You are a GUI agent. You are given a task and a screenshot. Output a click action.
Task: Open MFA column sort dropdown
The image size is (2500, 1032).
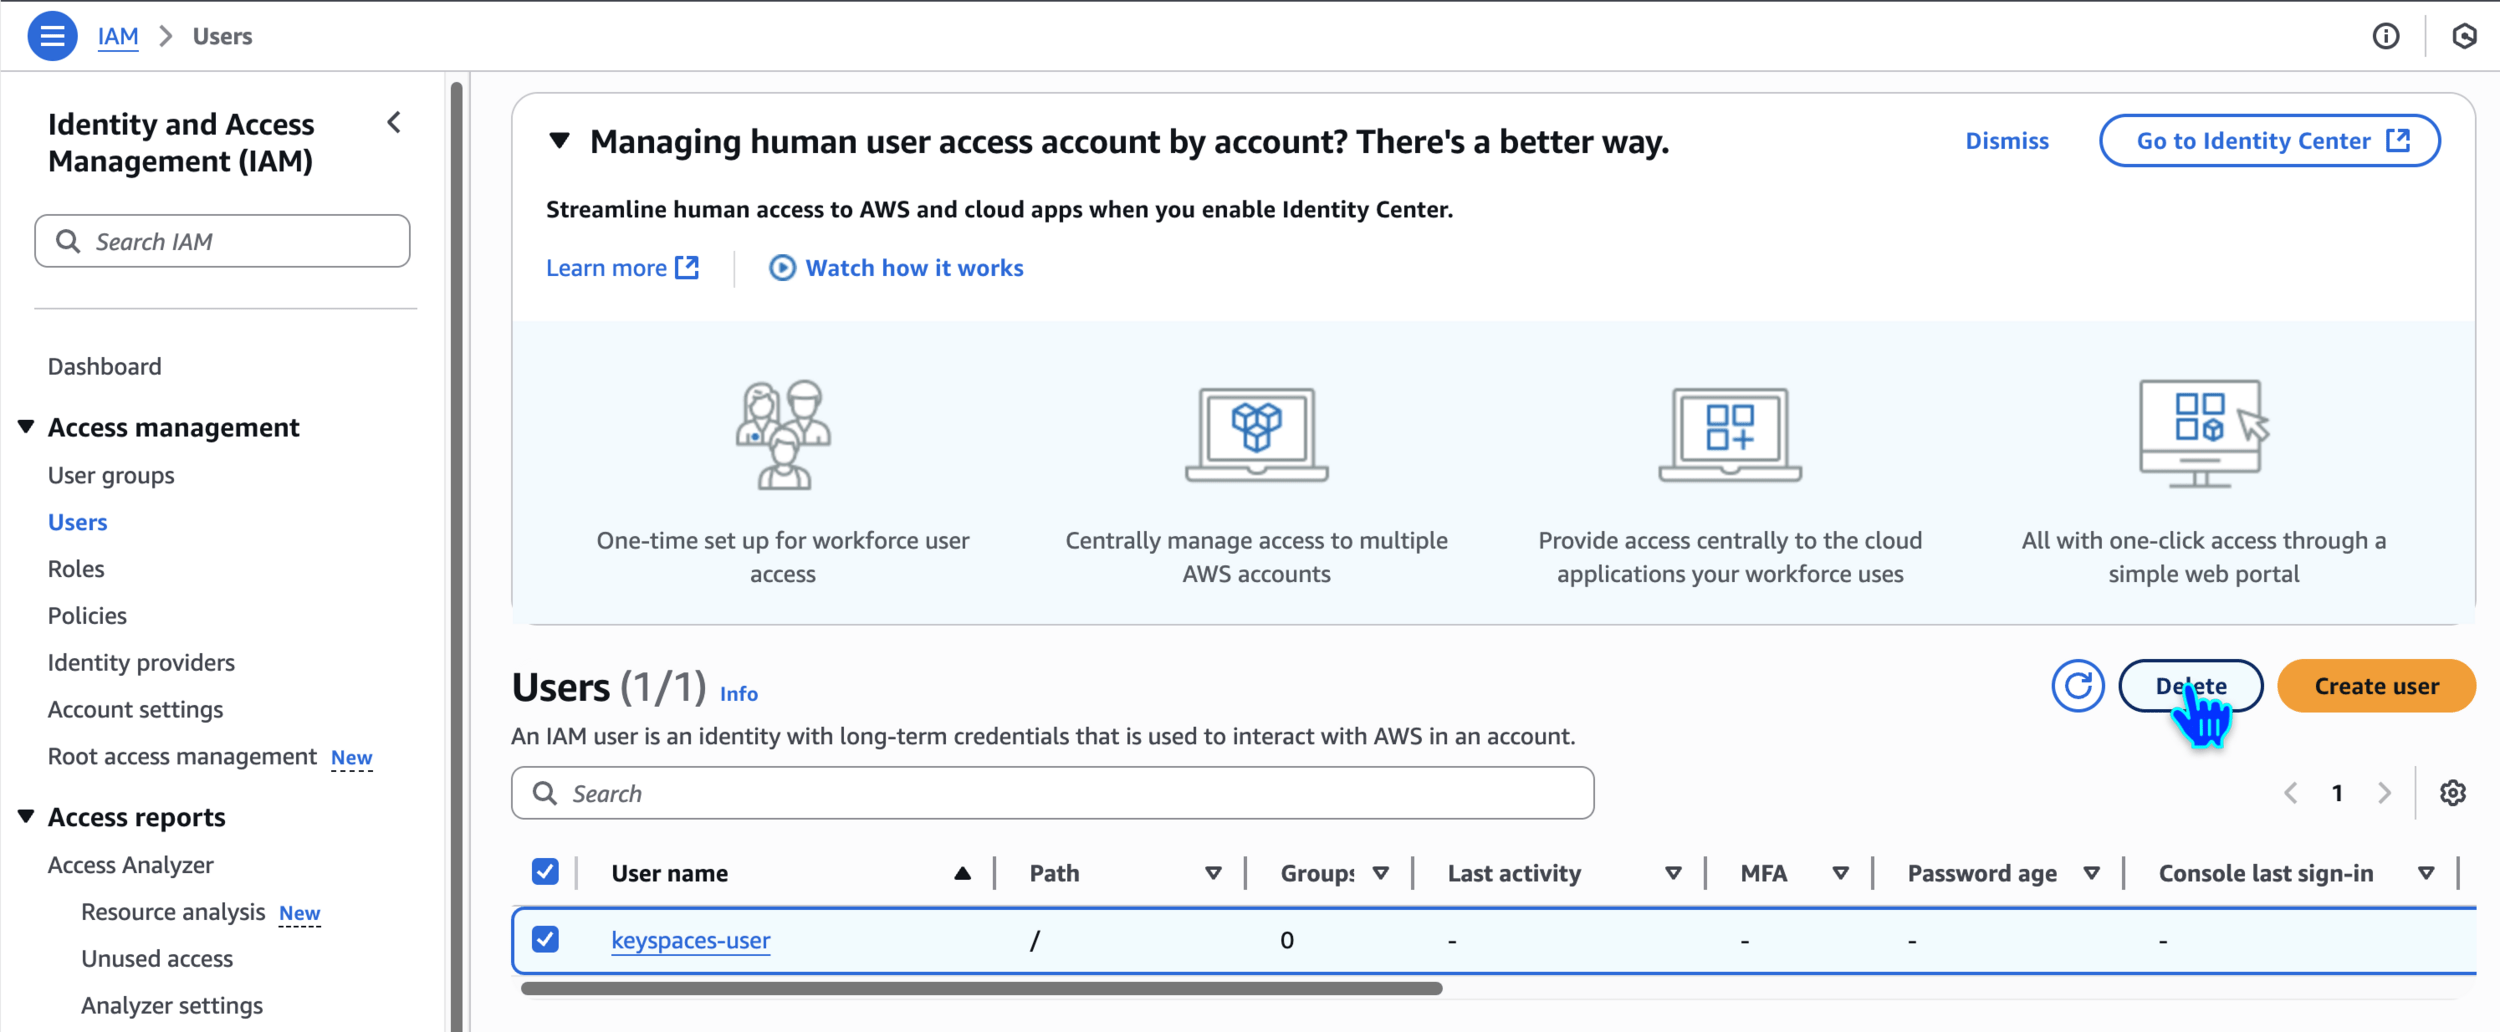coord(1840,873)
